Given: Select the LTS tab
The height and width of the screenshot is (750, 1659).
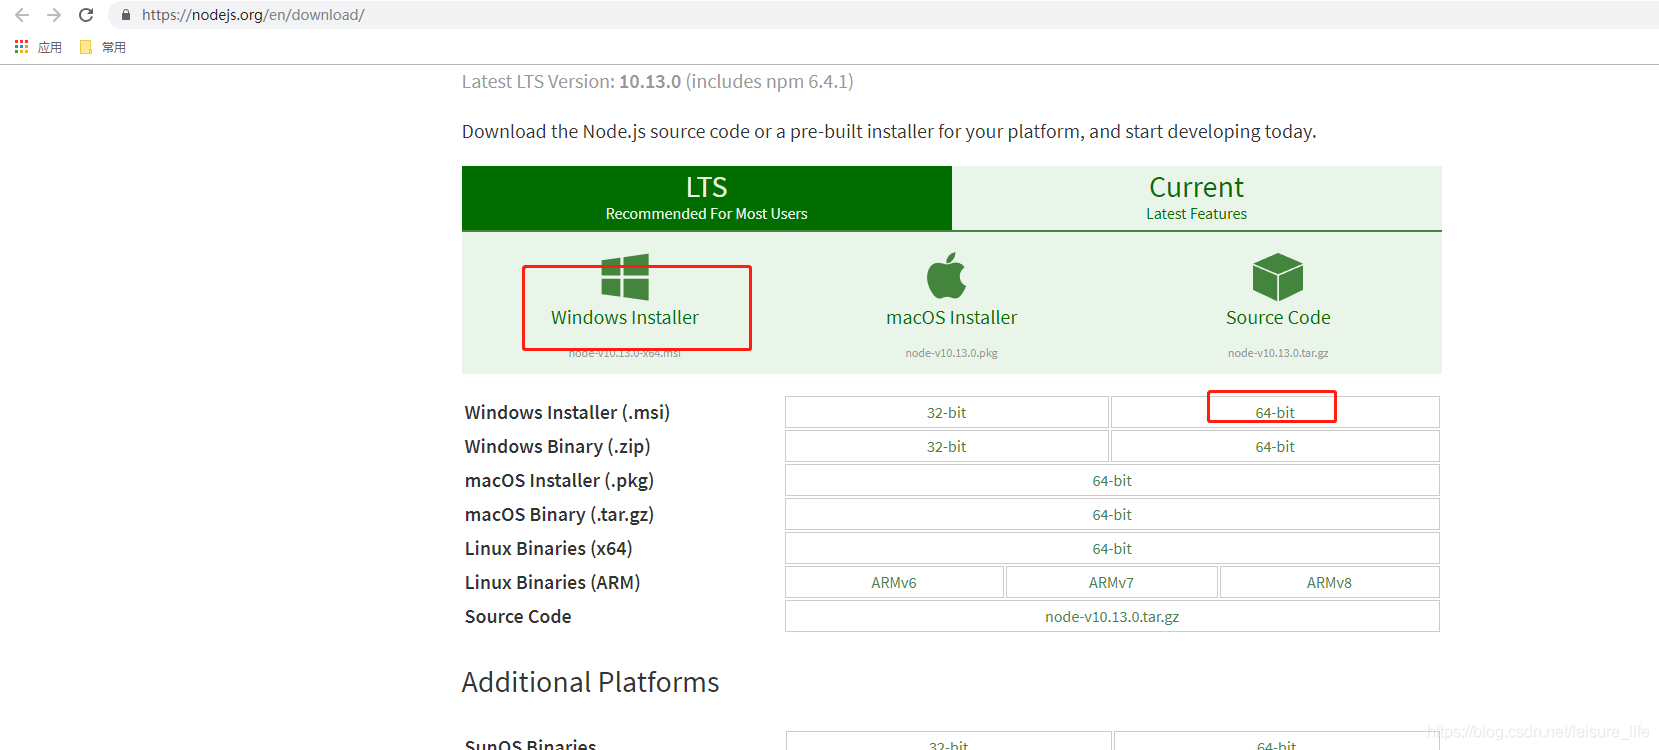Looking at the screenshot, I should tap(707, 198).
